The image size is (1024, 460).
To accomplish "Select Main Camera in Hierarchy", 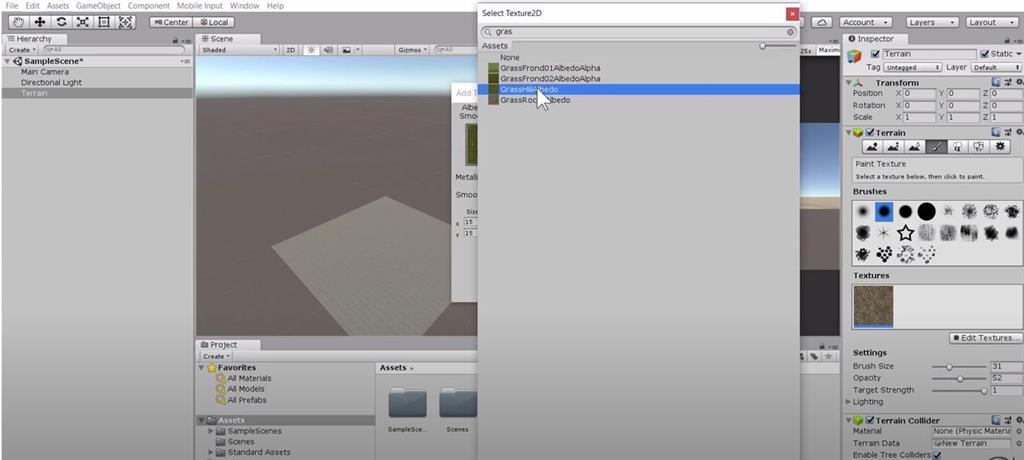I will 44,72.
